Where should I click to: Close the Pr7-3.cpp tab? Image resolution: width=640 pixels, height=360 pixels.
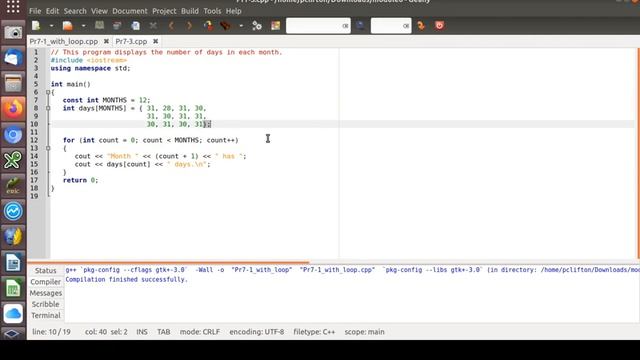[156, 41]
